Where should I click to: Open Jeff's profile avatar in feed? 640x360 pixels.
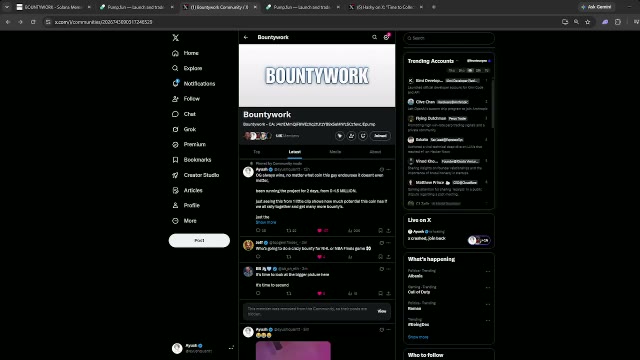[x=248, y=245]
